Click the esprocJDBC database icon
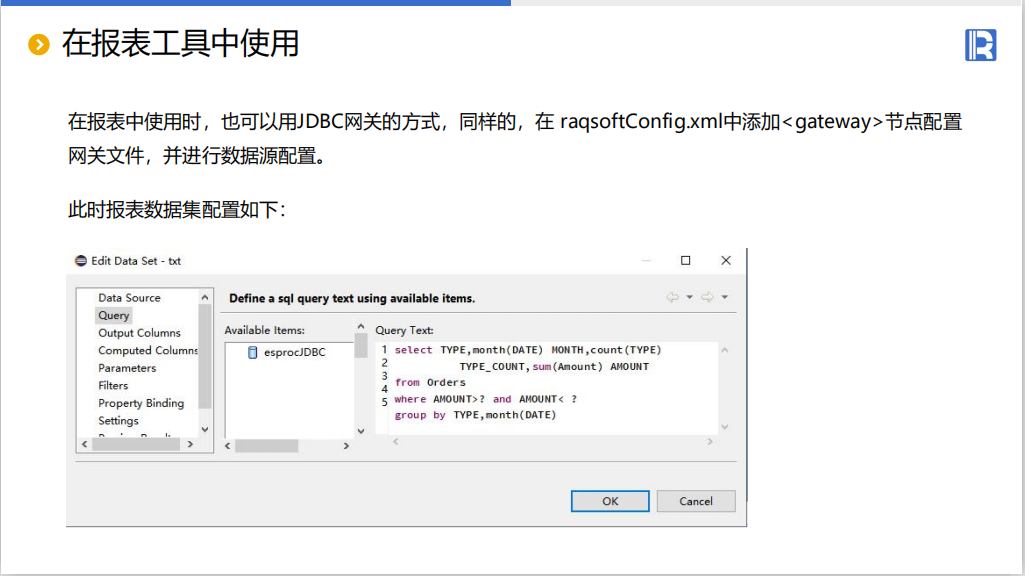This screenshot has height=576, width=1025. [252, 352]
